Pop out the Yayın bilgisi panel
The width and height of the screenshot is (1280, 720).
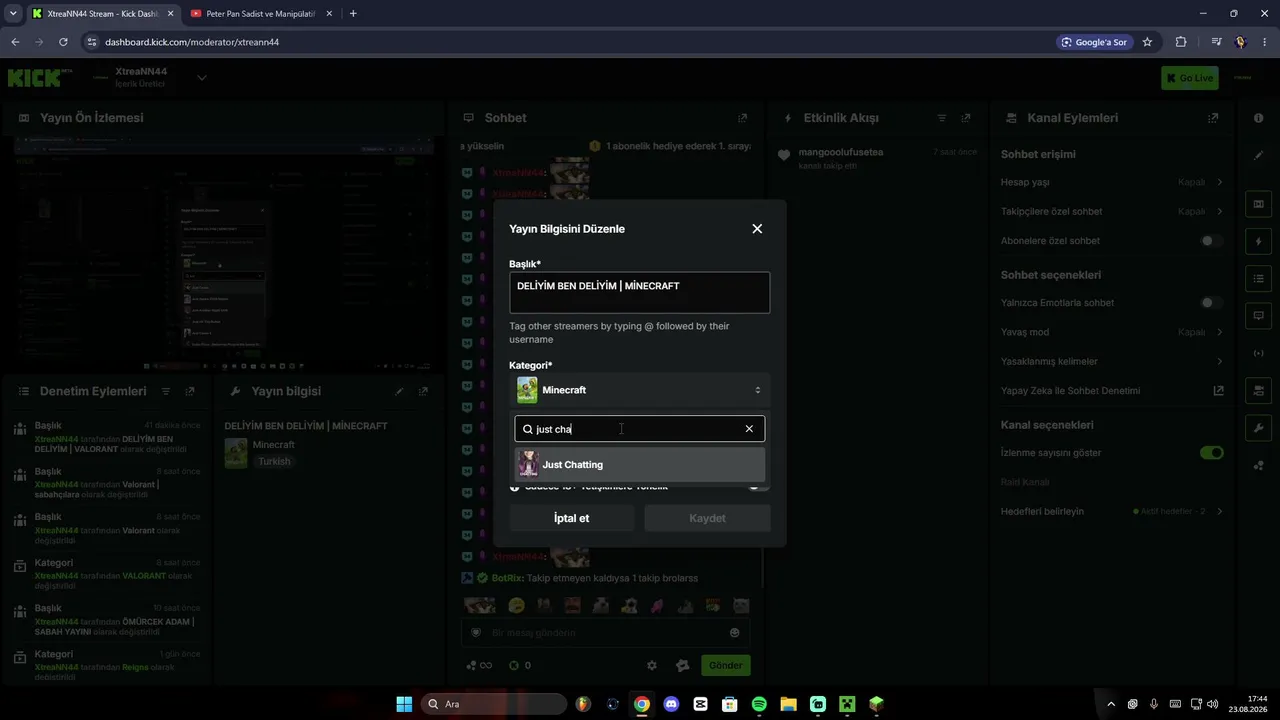pyautogui.click(x=423, y=391)
